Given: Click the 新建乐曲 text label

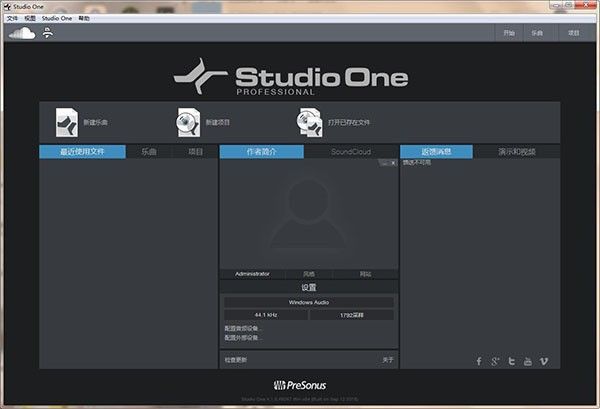Looking at the screenshot, I should click(x=95, y=122).
